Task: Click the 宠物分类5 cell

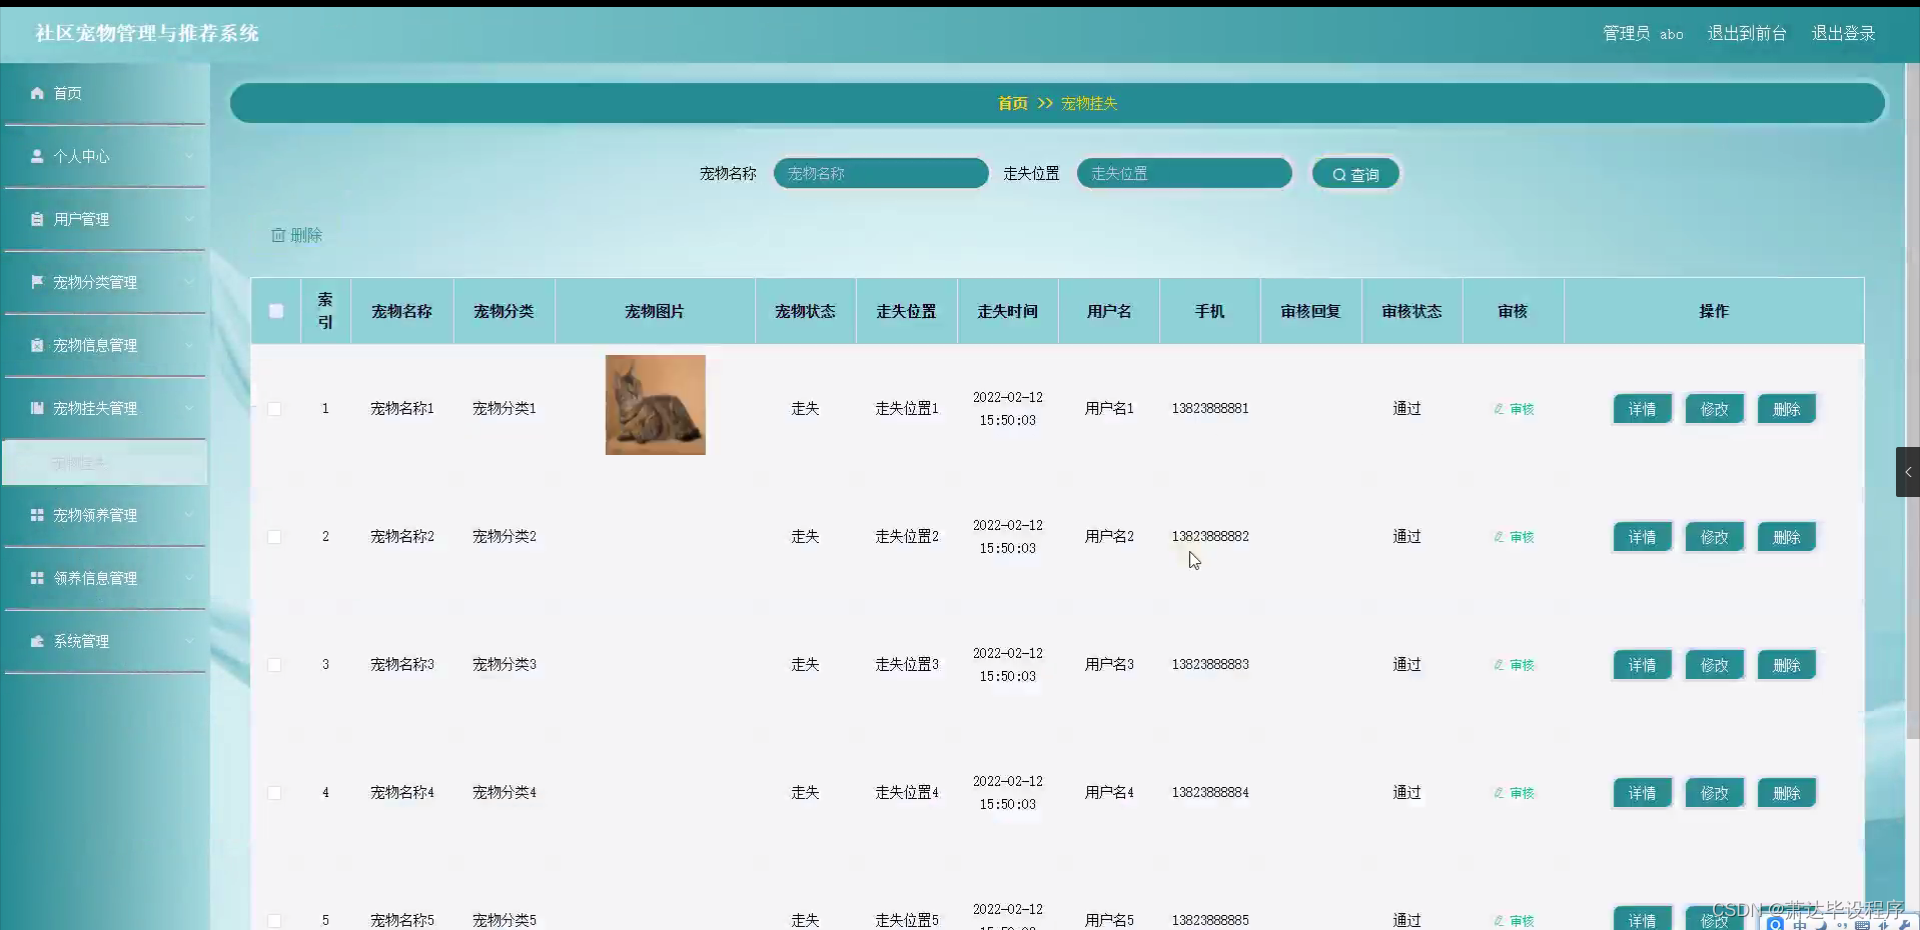Action: (x=504, y=920)
